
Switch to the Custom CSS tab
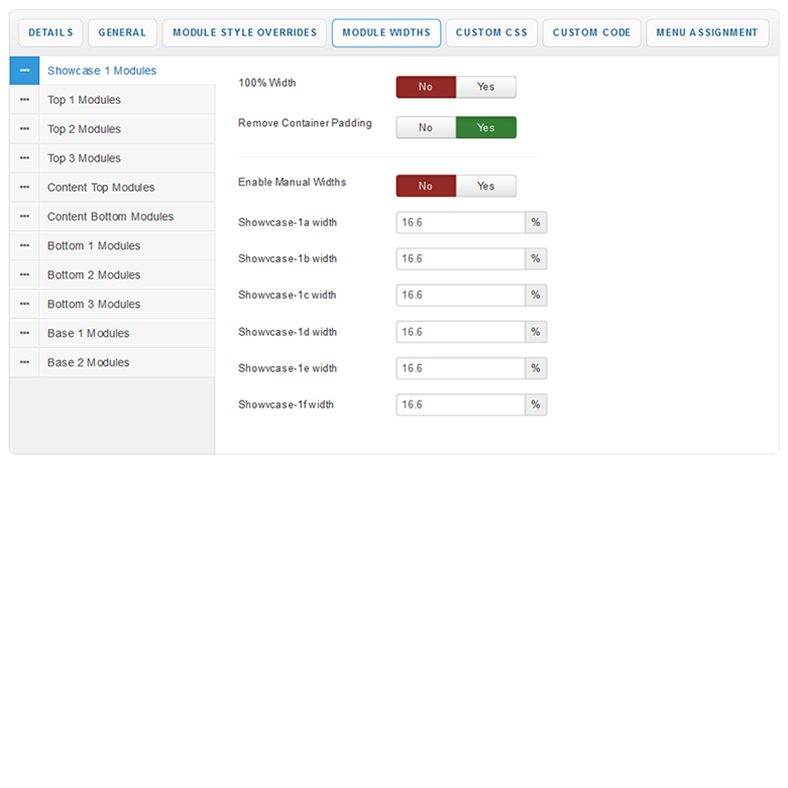[x=491, y=33]
